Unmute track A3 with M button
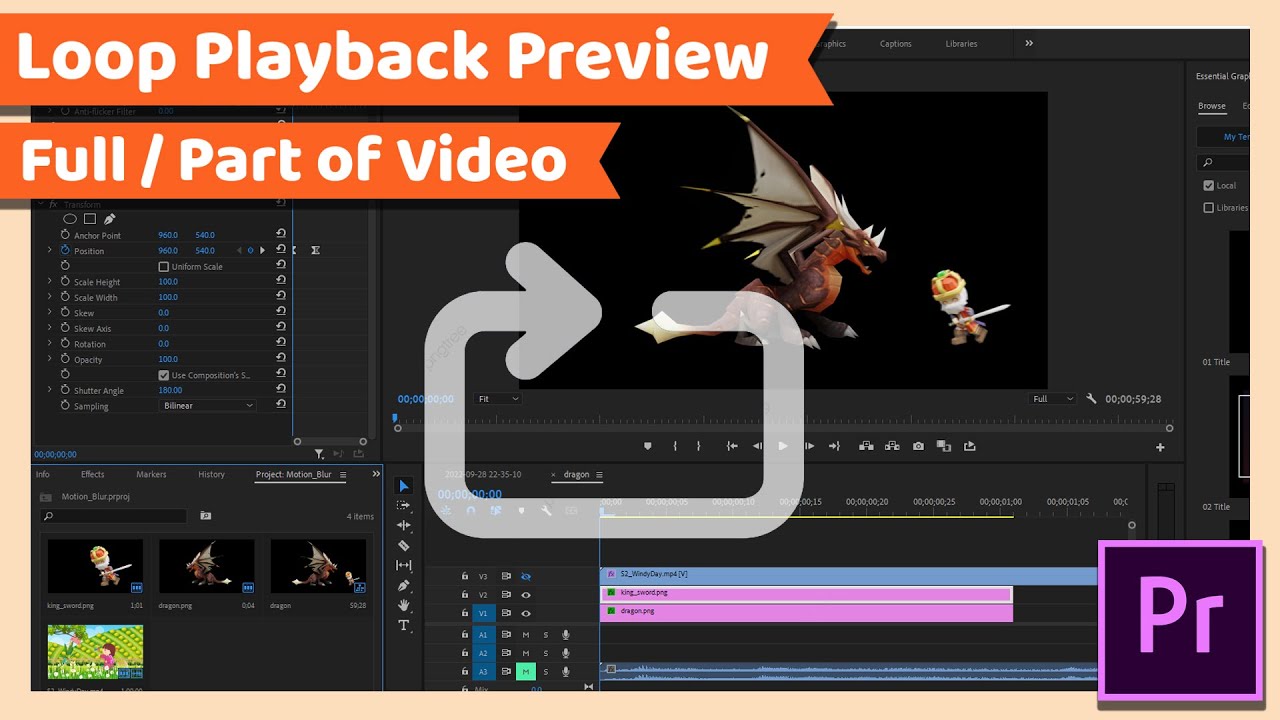1280x720 pixels. [x=525, y=672]
